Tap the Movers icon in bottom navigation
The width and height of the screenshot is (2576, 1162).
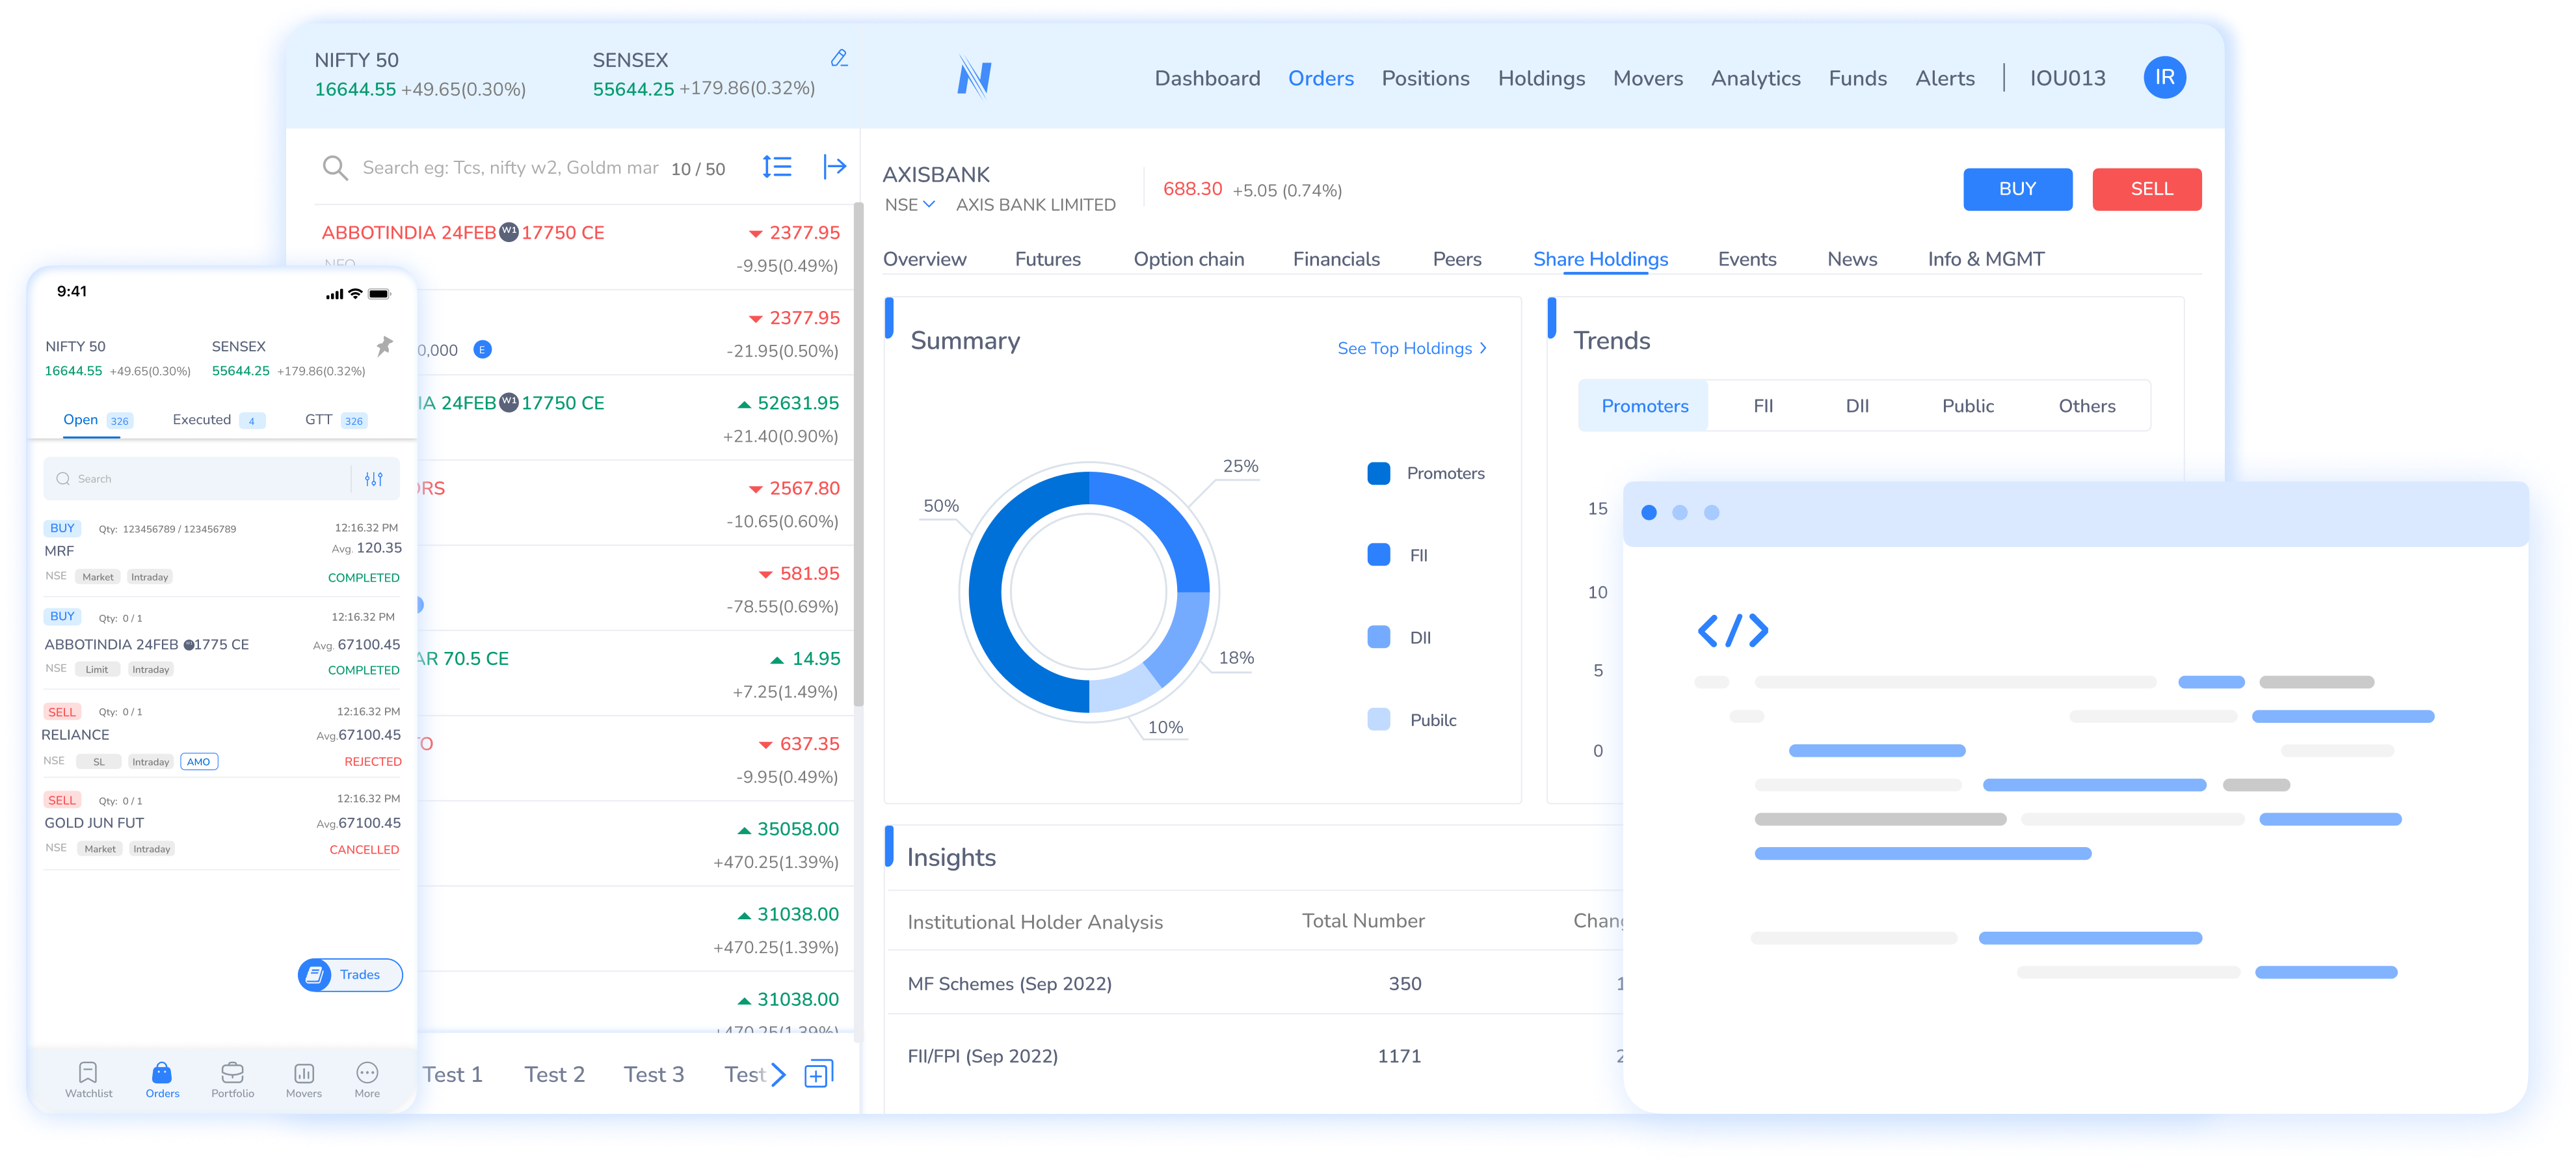tap(304, 1074)
